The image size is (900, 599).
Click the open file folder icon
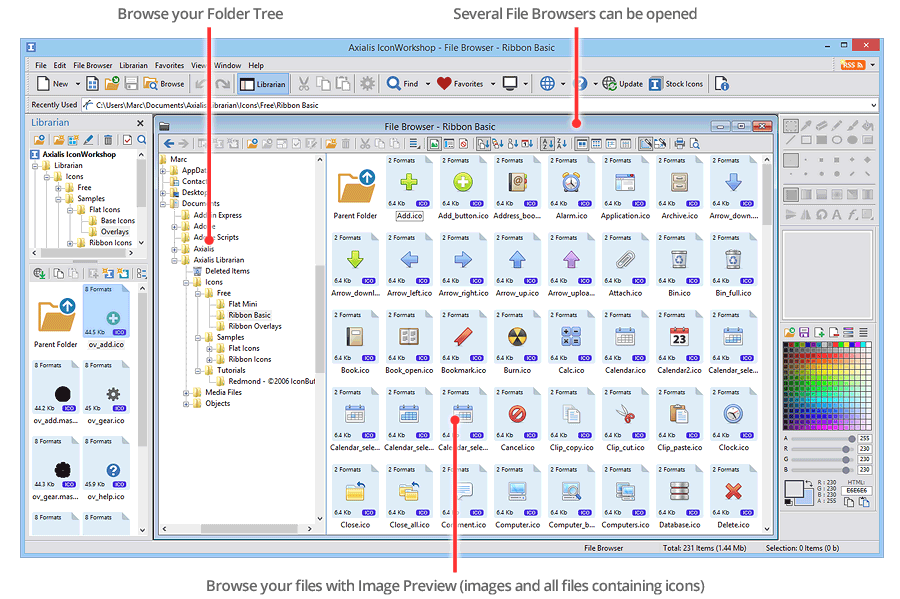tap(112, 84)
